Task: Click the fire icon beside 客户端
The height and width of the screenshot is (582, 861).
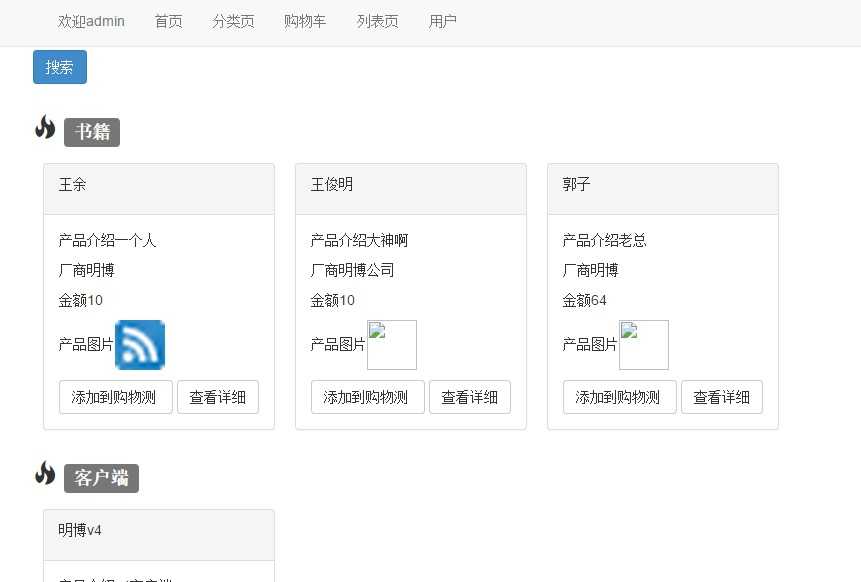Action: (45, 473)
